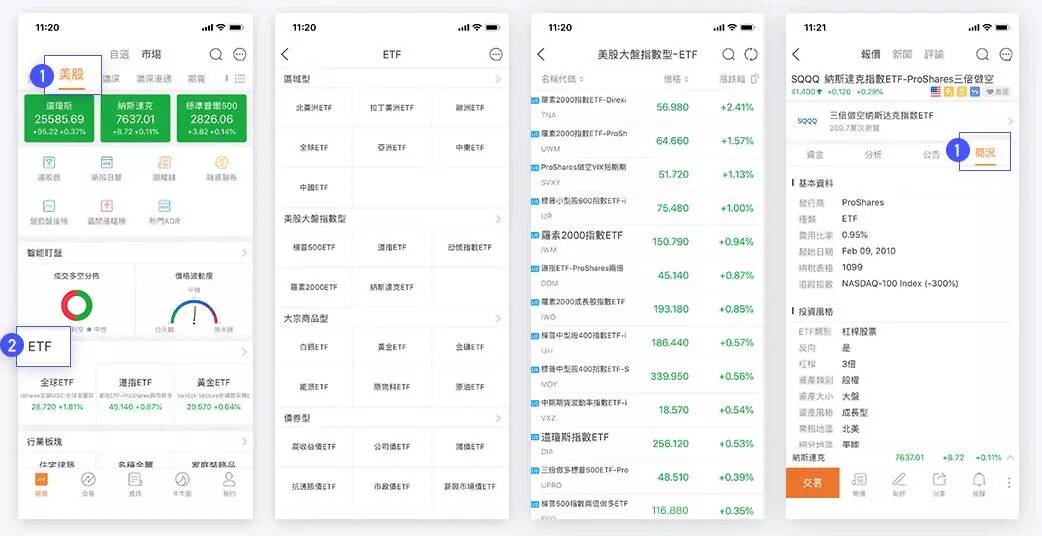
Task: Select the 簡況 tab on SQQQ screen
Action: point(985,153)
